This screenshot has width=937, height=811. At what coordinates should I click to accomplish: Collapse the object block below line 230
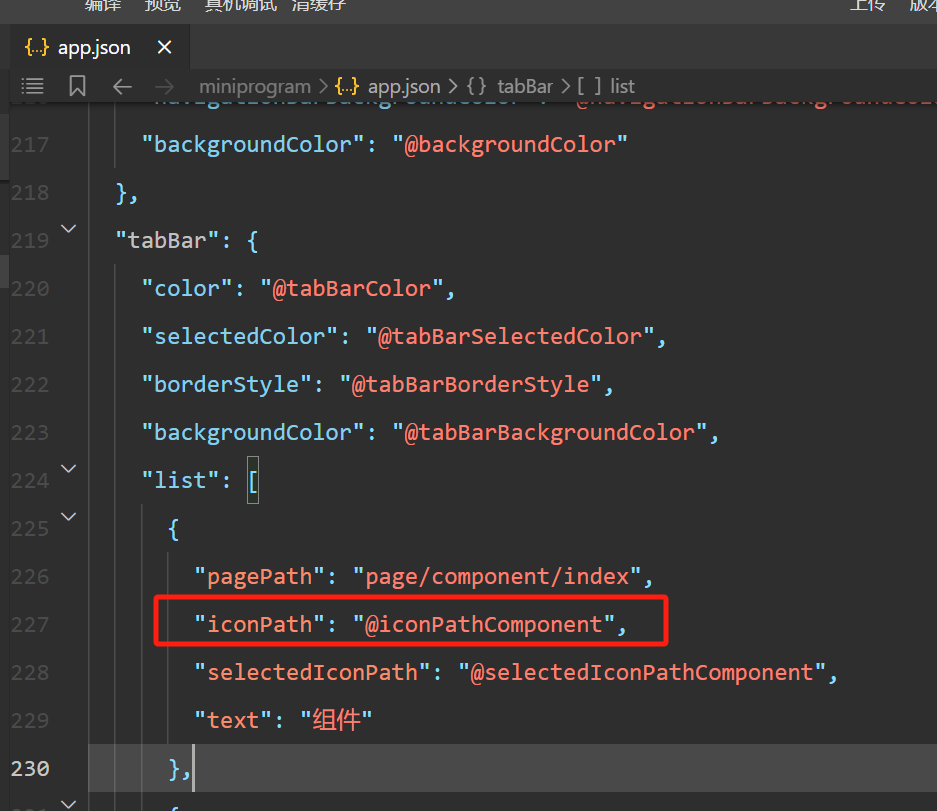click(x=69, y=803)
